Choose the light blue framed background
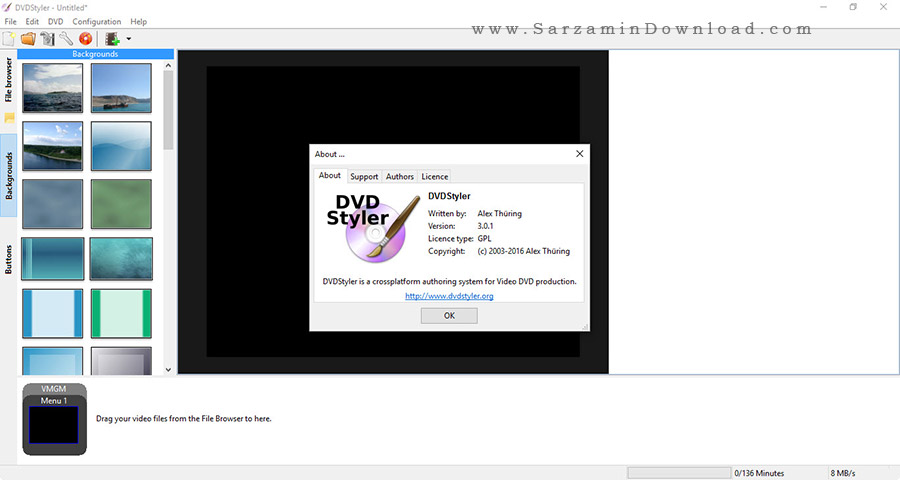 tap(52, 313)
